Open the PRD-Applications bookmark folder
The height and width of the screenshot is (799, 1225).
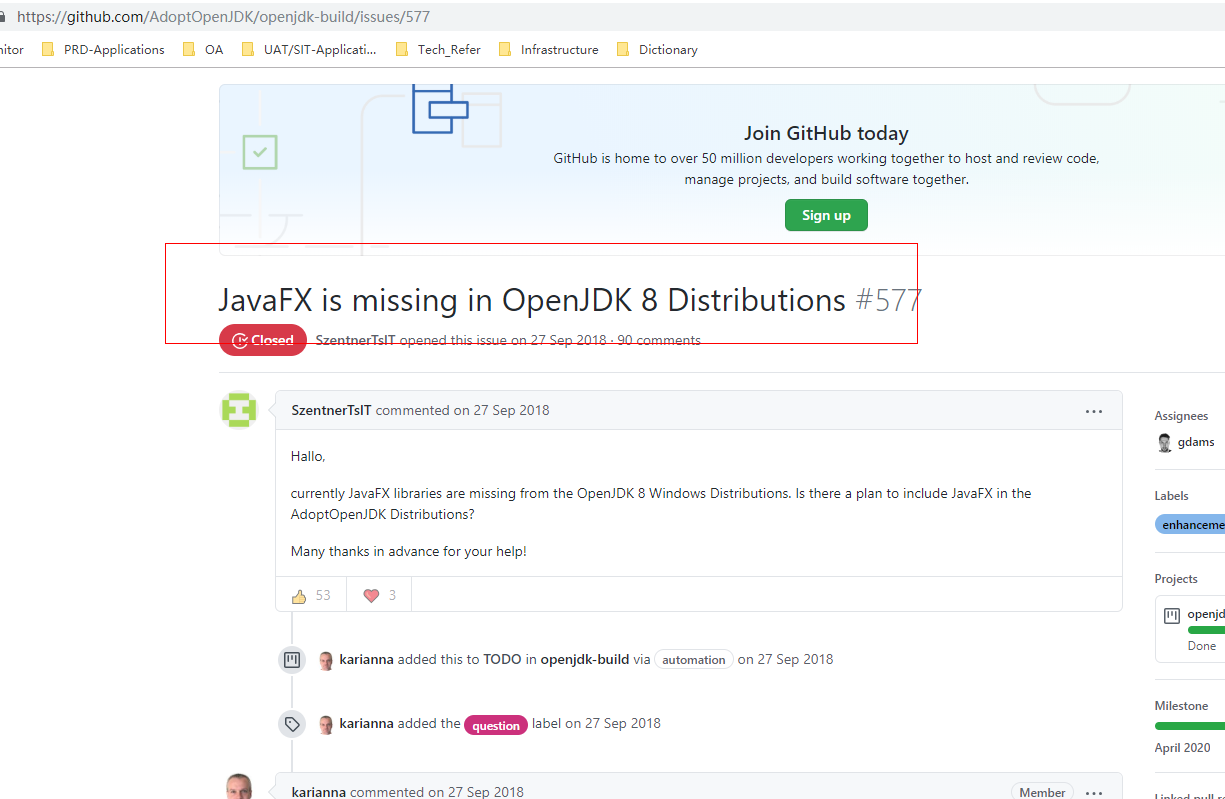coord(103,49)
